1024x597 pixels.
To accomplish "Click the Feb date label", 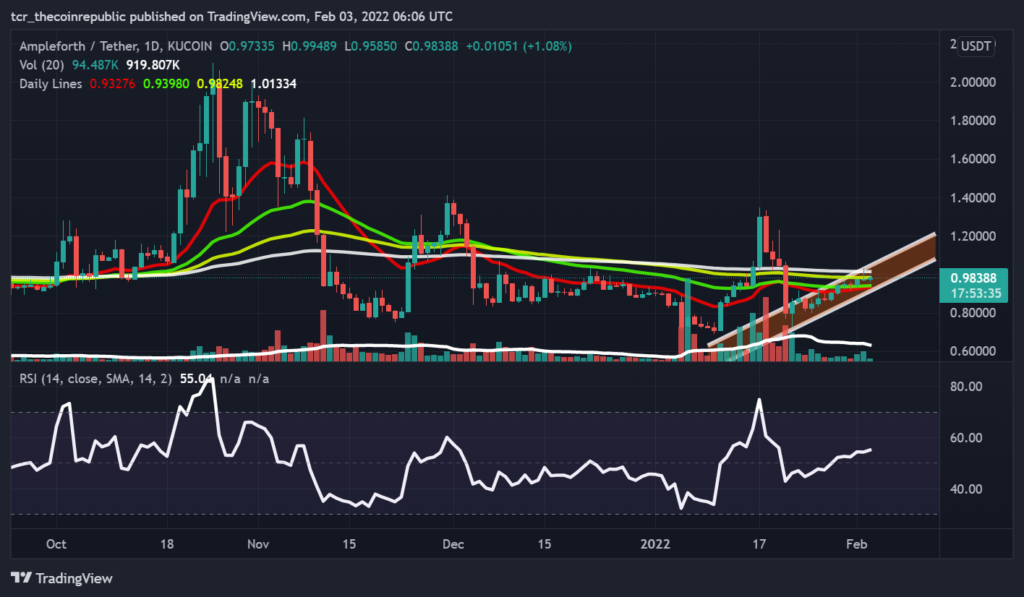I will (x=856, y=544).
